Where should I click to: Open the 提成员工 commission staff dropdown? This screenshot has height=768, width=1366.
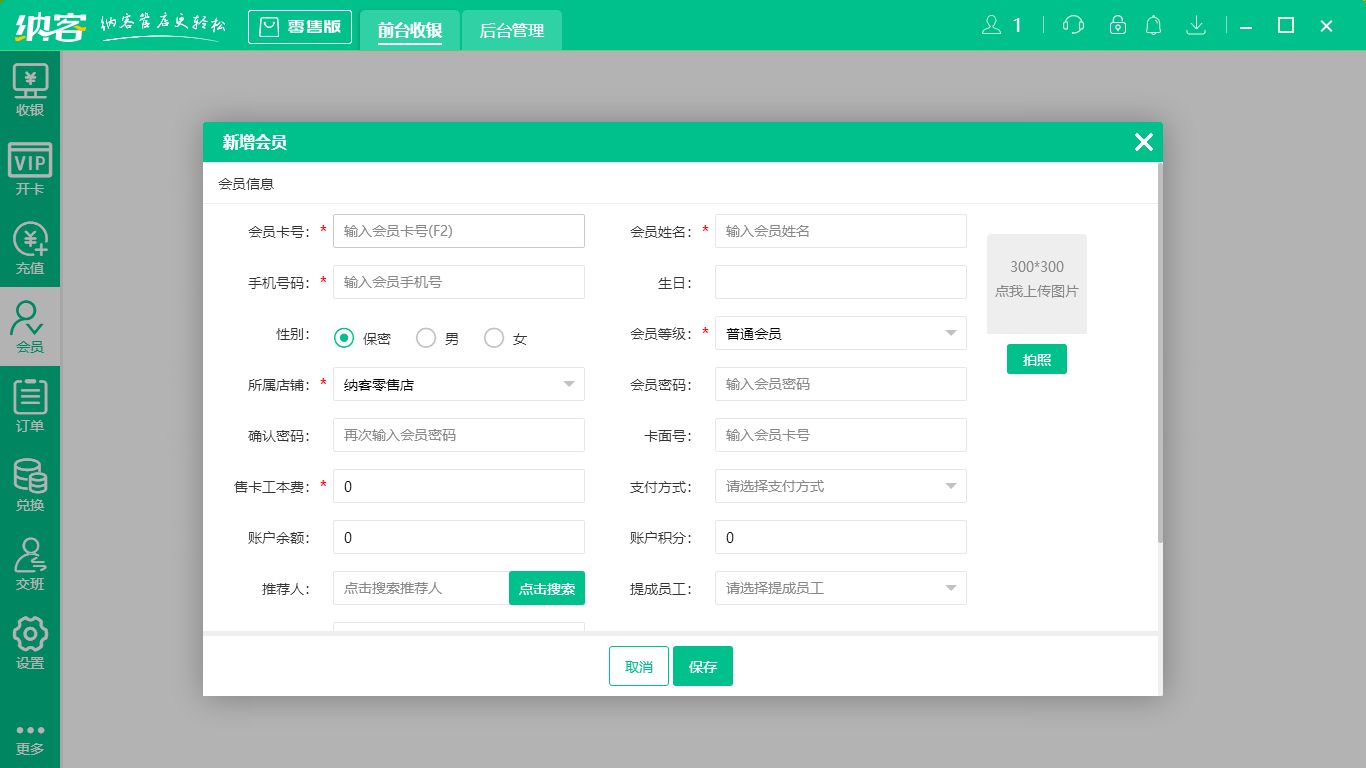click(840, 588)
